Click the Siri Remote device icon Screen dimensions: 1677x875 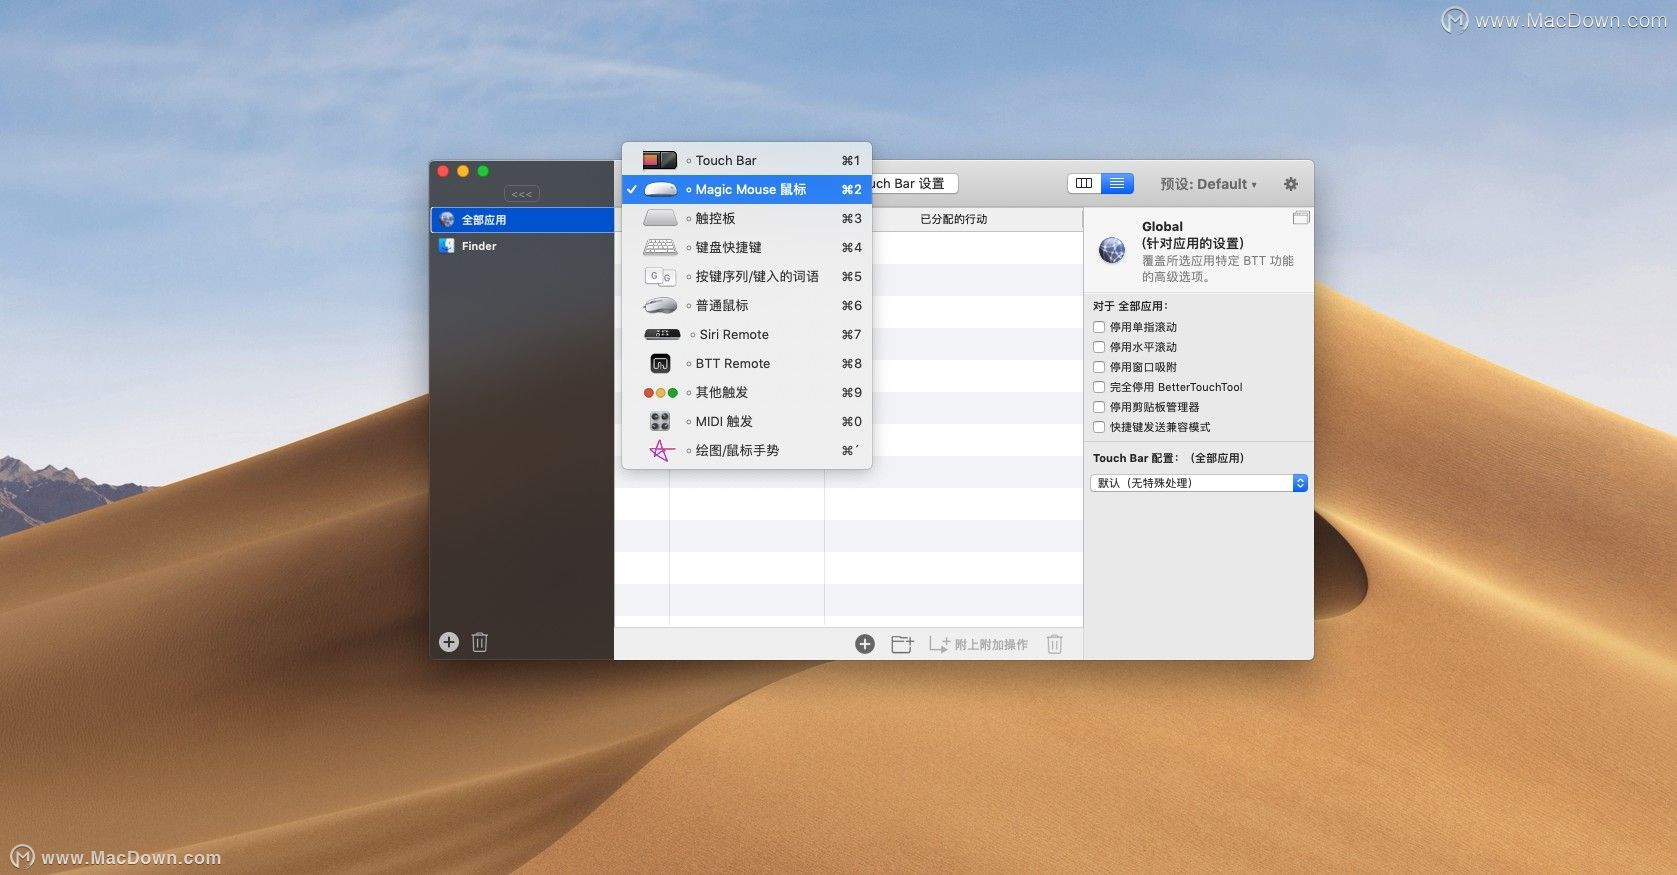tap(662, 334)
